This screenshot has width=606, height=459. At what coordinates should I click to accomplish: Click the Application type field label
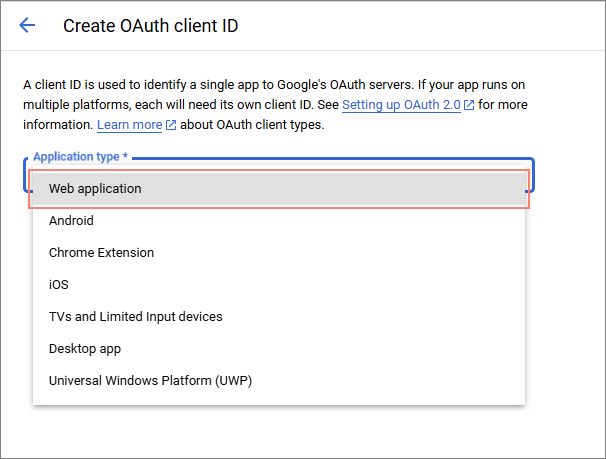(76, 157)
